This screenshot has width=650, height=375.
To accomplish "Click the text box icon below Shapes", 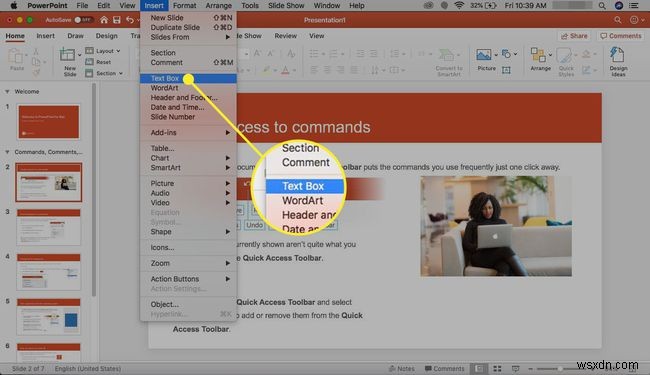I will tap(506, 70).
